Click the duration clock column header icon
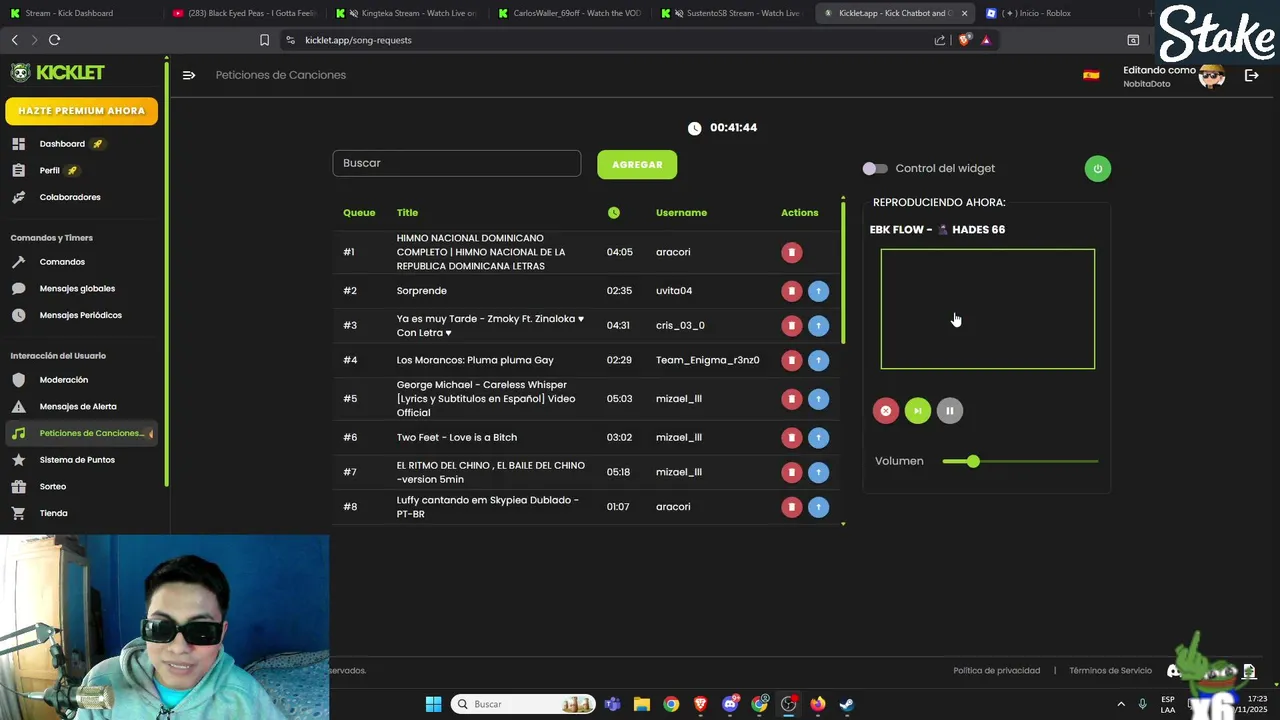 [x=613, y=213]
